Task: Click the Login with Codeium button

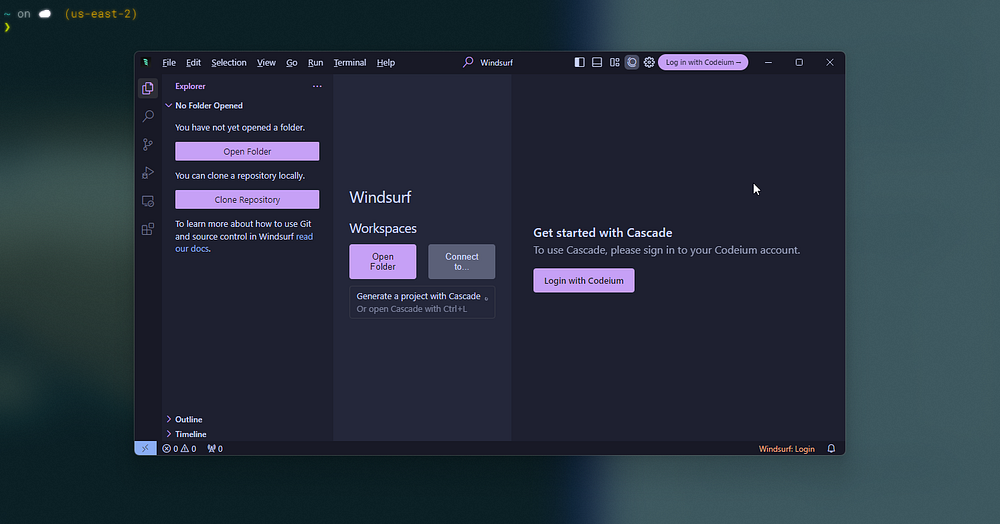Action: point(584,280)
